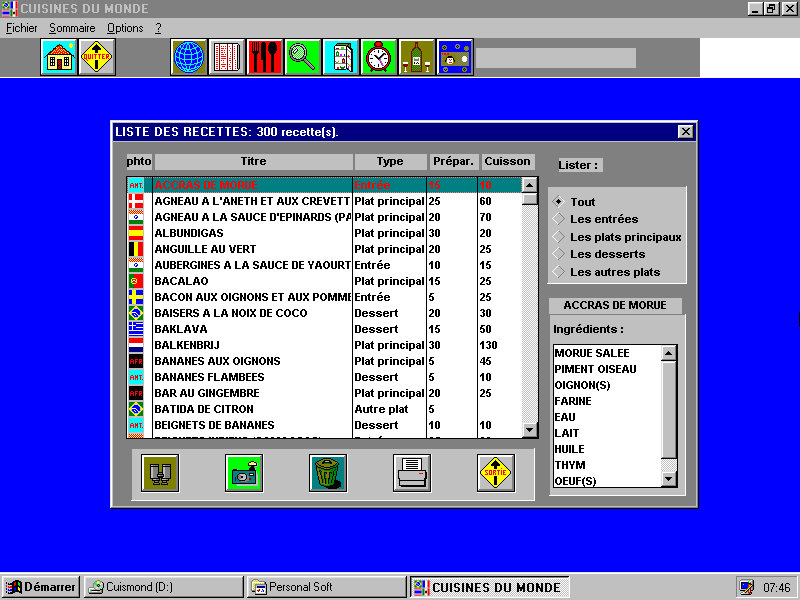Click the trash can delete button
This screenshot has height=600, width=800.
pos(327,473)
